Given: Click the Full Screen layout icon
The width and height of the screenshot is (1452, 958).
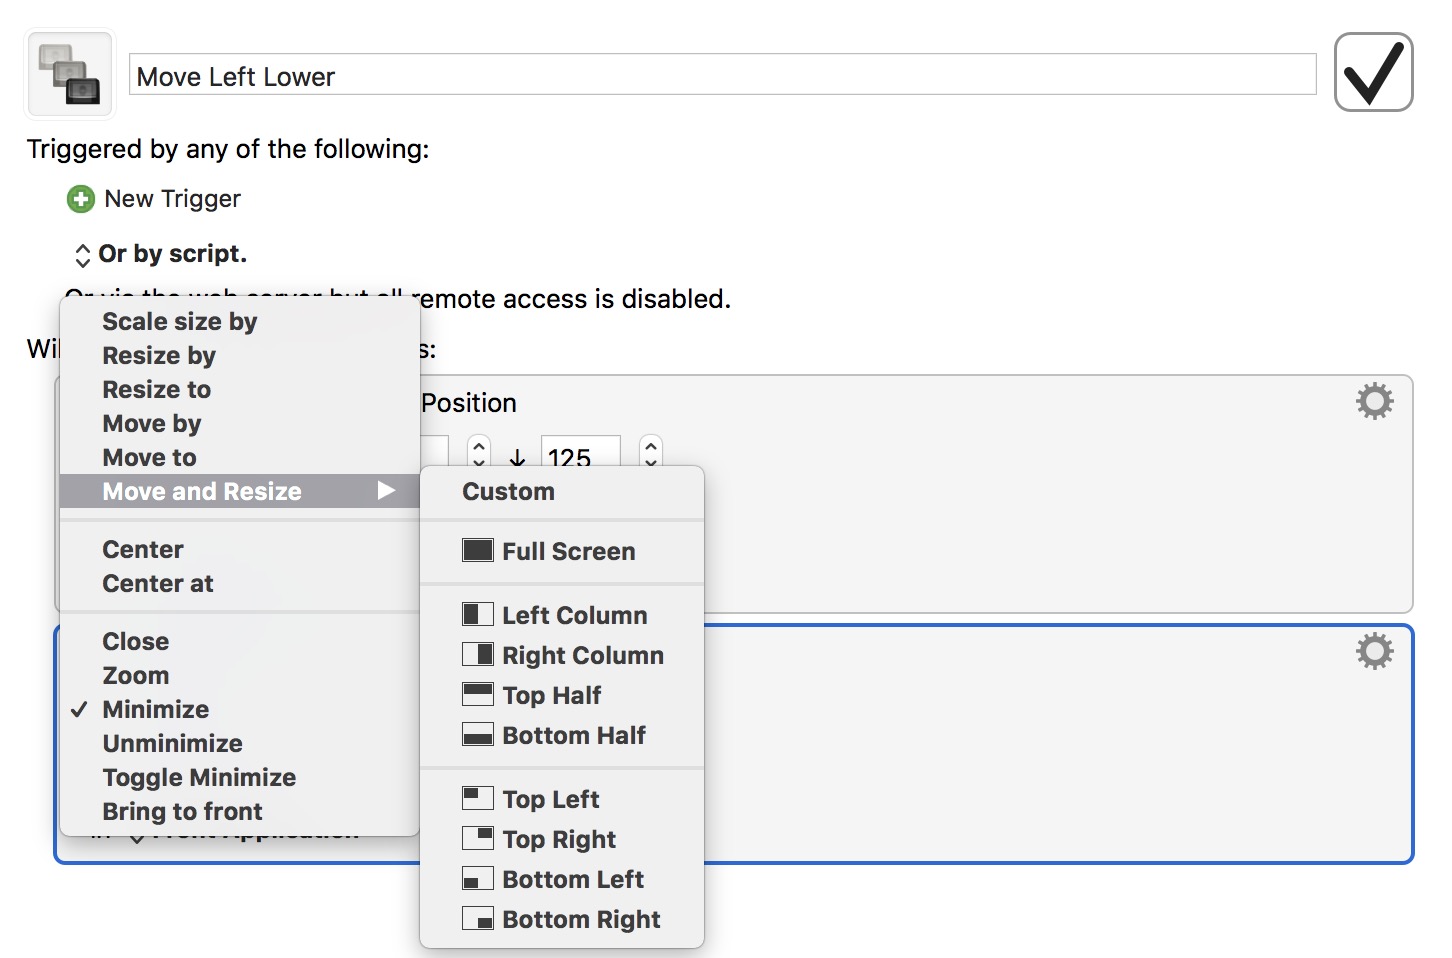Looking at the screenshot, I should (478, 550).
